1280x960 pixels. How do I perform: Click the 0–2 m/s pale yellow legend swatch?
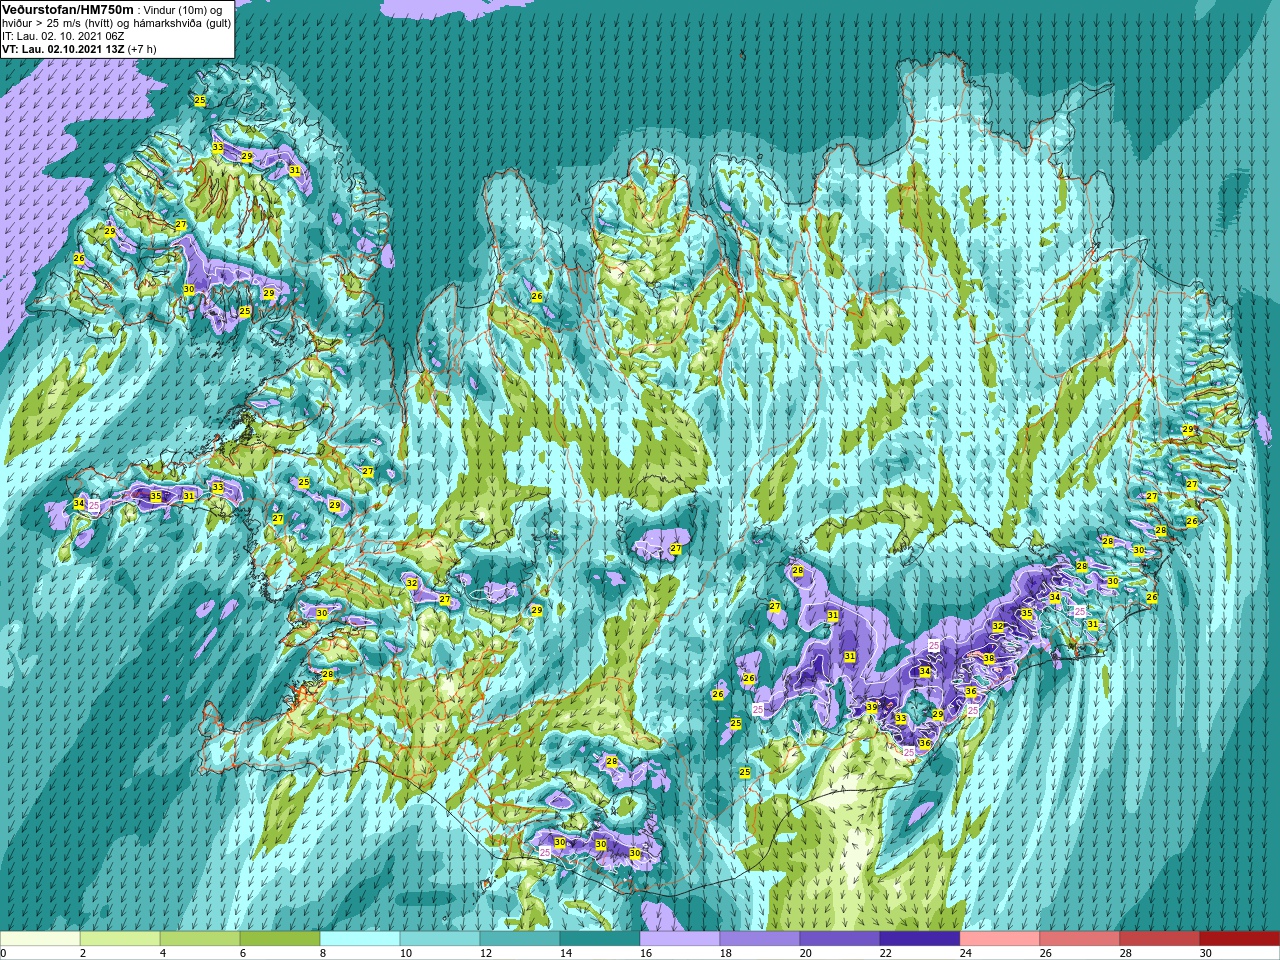[40, 939]
